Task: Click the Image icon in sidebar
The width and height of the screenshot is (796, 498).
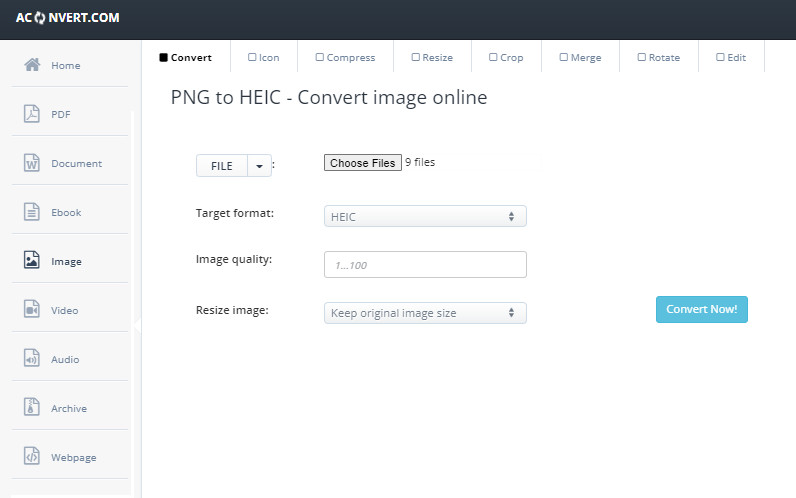Action: point(32,261)
